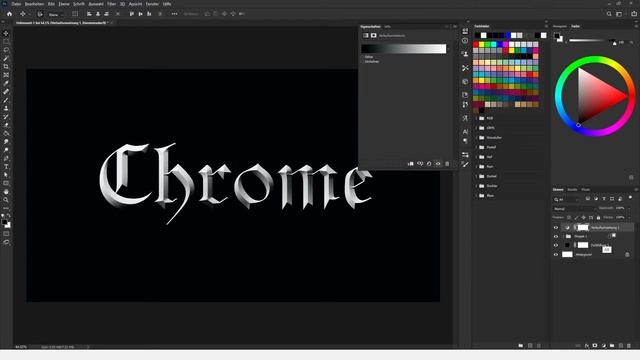This screenshot has width=640, height=360.
Task: Select the Hintergrund layer thumbnail
Action: pyautogui.click(x=567, y=254)
